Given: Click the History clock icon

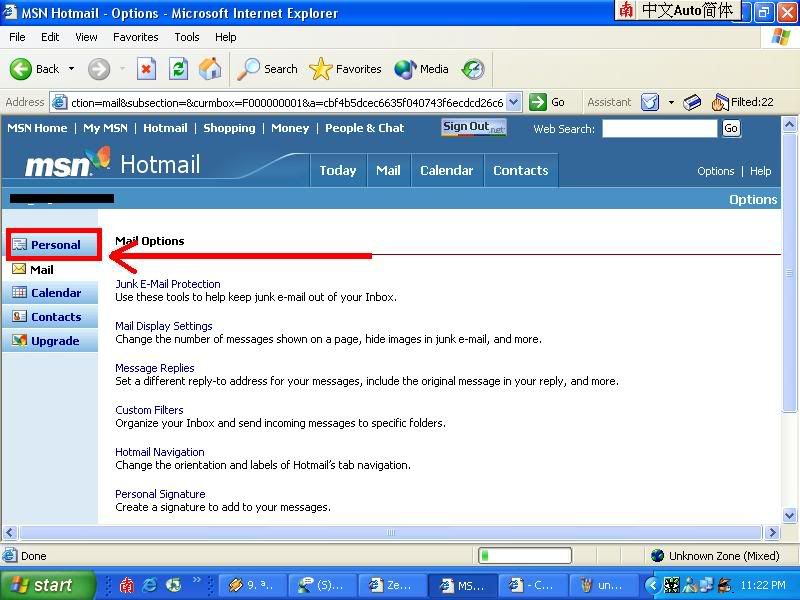Looking at the screenshot, I should click(x=473, y=69).
